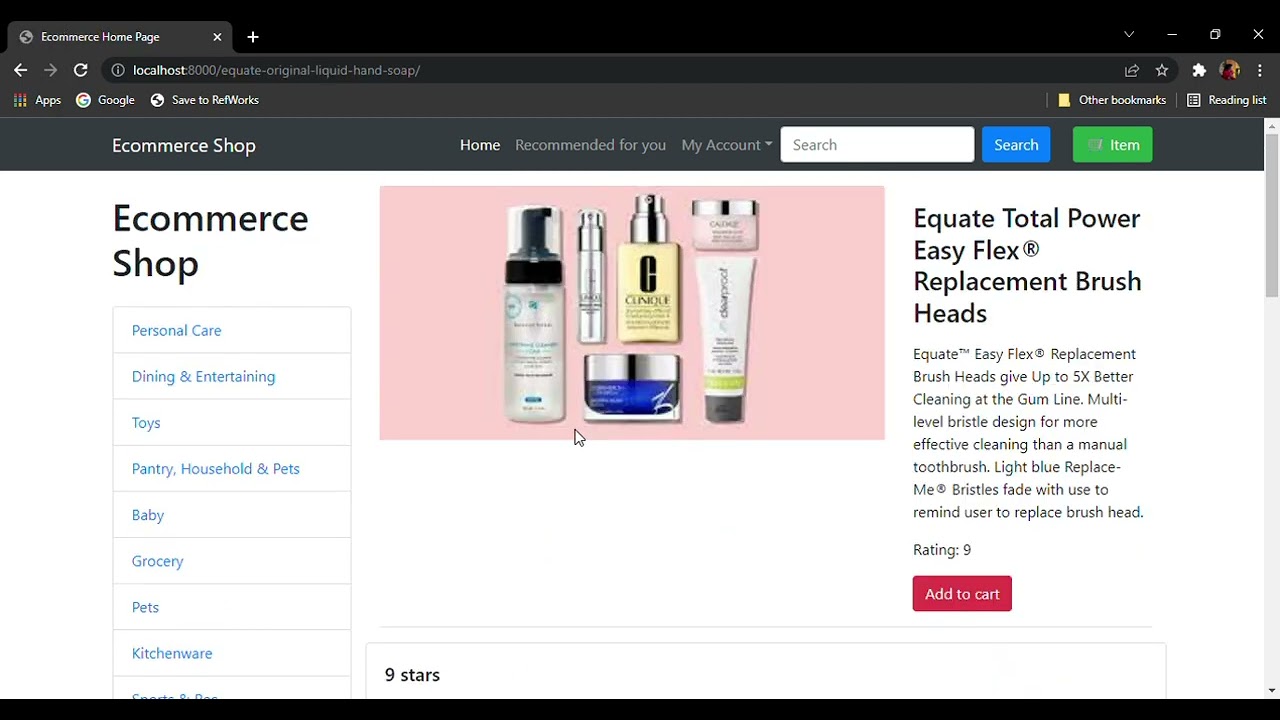Open the Chrome three-dot menu

click(1260, 70)
